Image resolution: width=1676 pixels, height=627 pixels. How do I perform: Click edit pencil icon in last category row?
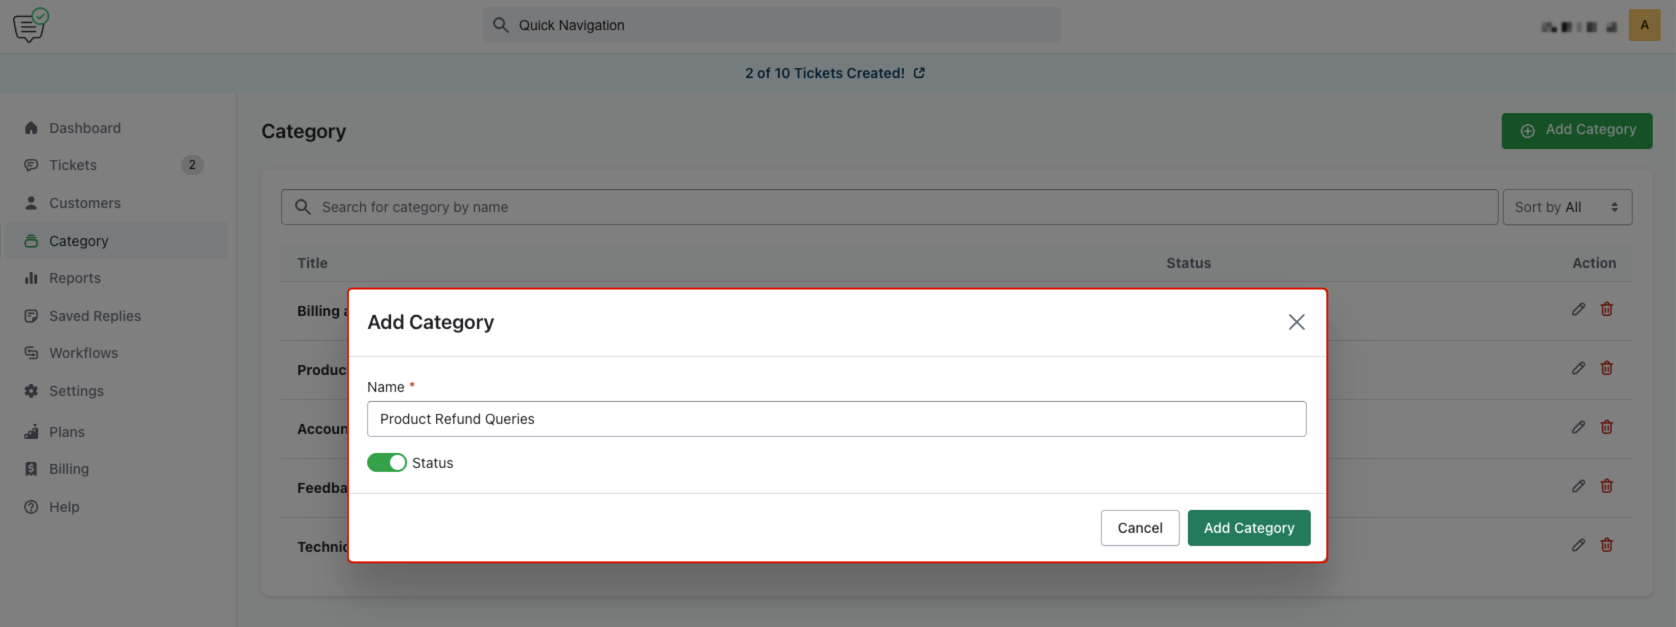pyautogui.click(x=1578, y=546)
